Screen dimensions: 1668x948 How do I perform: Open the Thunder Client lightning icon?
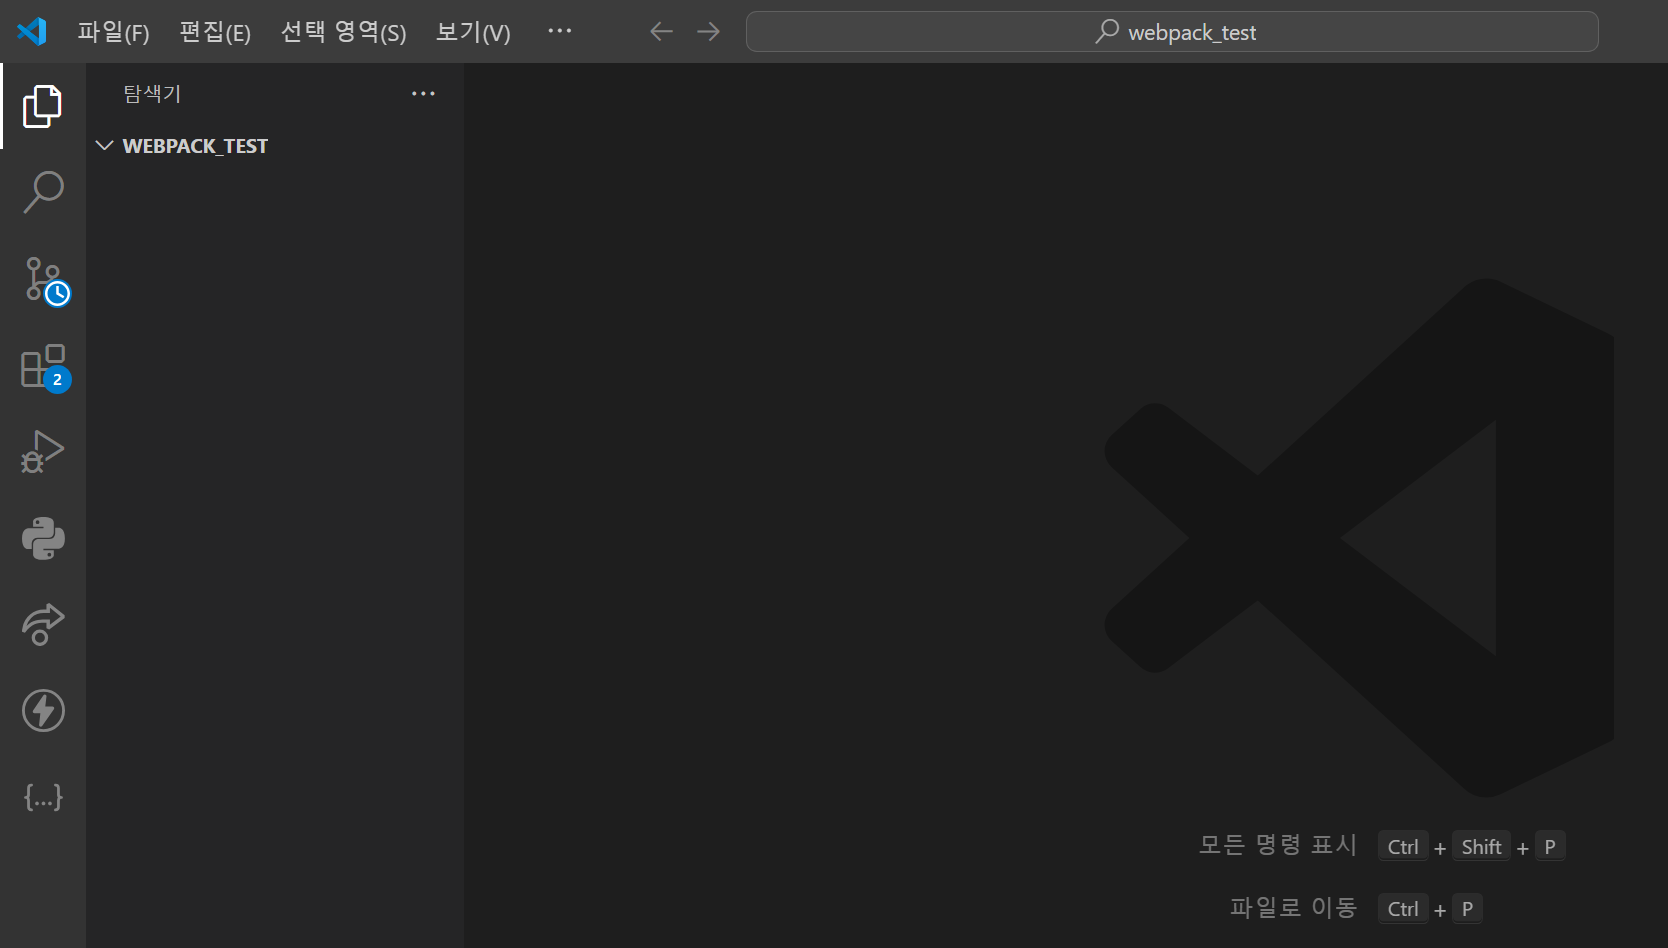point(43,711)
